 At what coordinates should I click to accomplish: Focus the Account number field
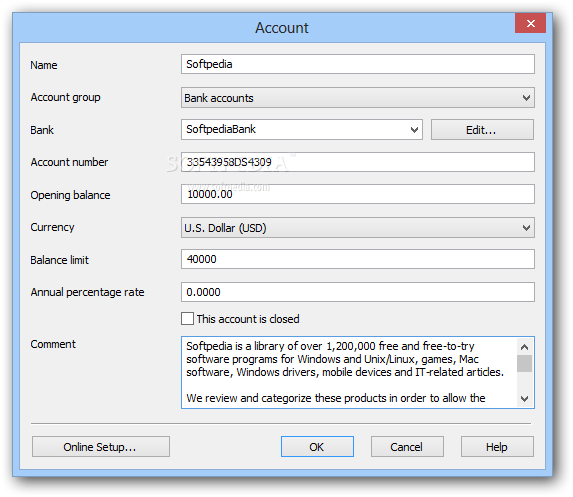(x=357, y=162)
